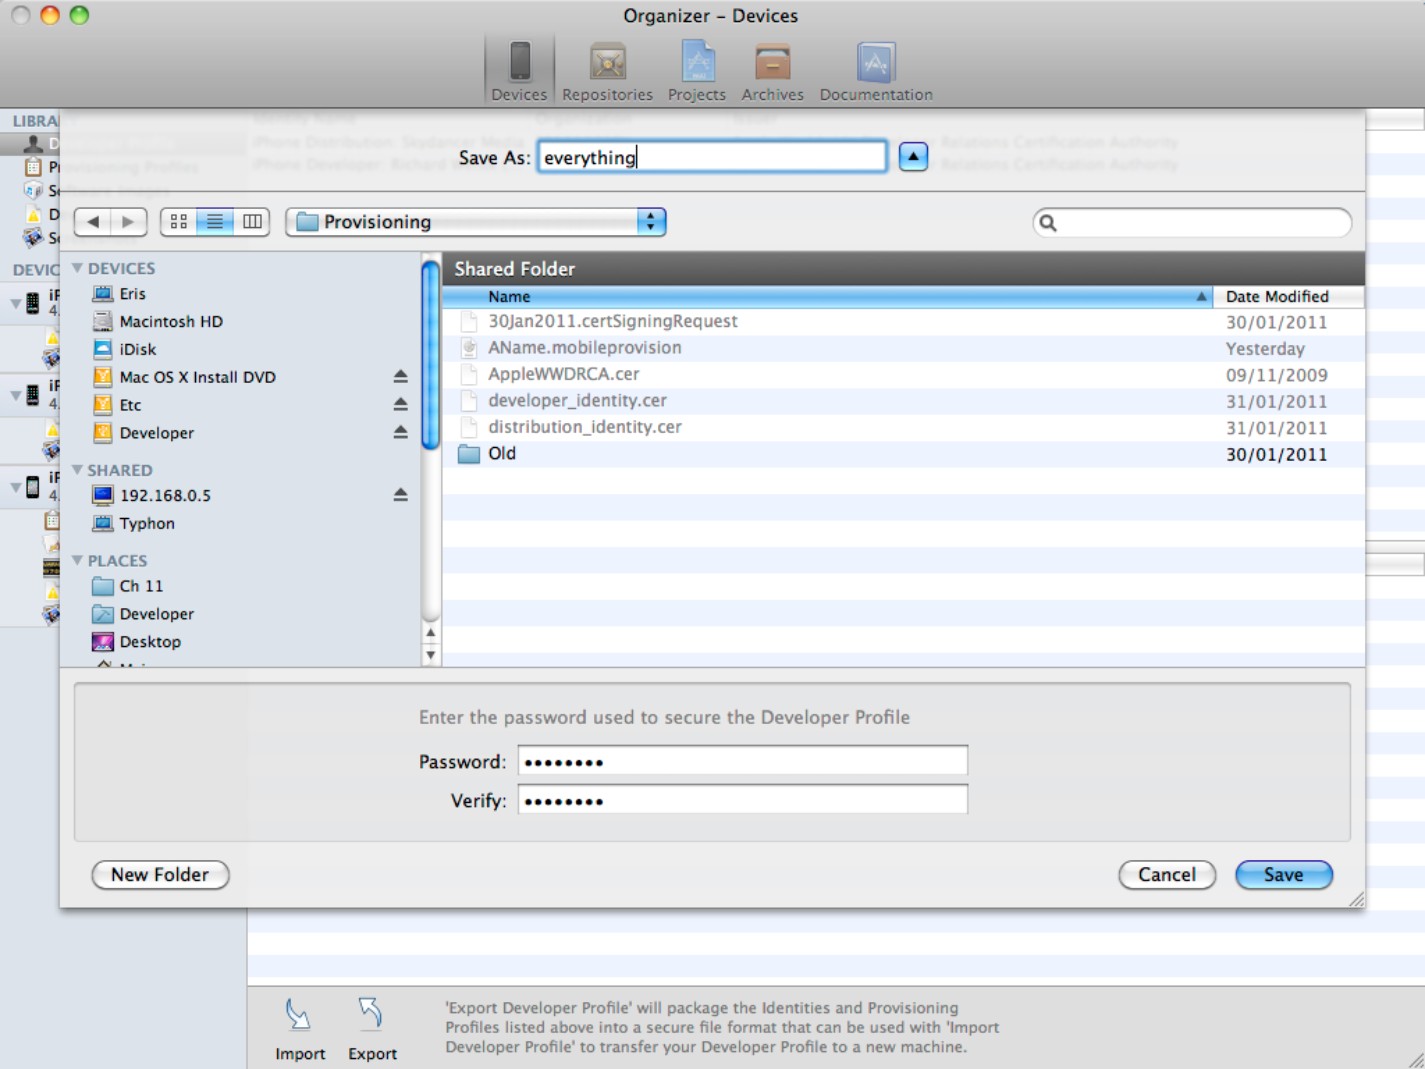Open the Devices toolbar tab
The width and height of the screenshot is (1425, 1069).
pyautogui.click(x=519, y=71)
